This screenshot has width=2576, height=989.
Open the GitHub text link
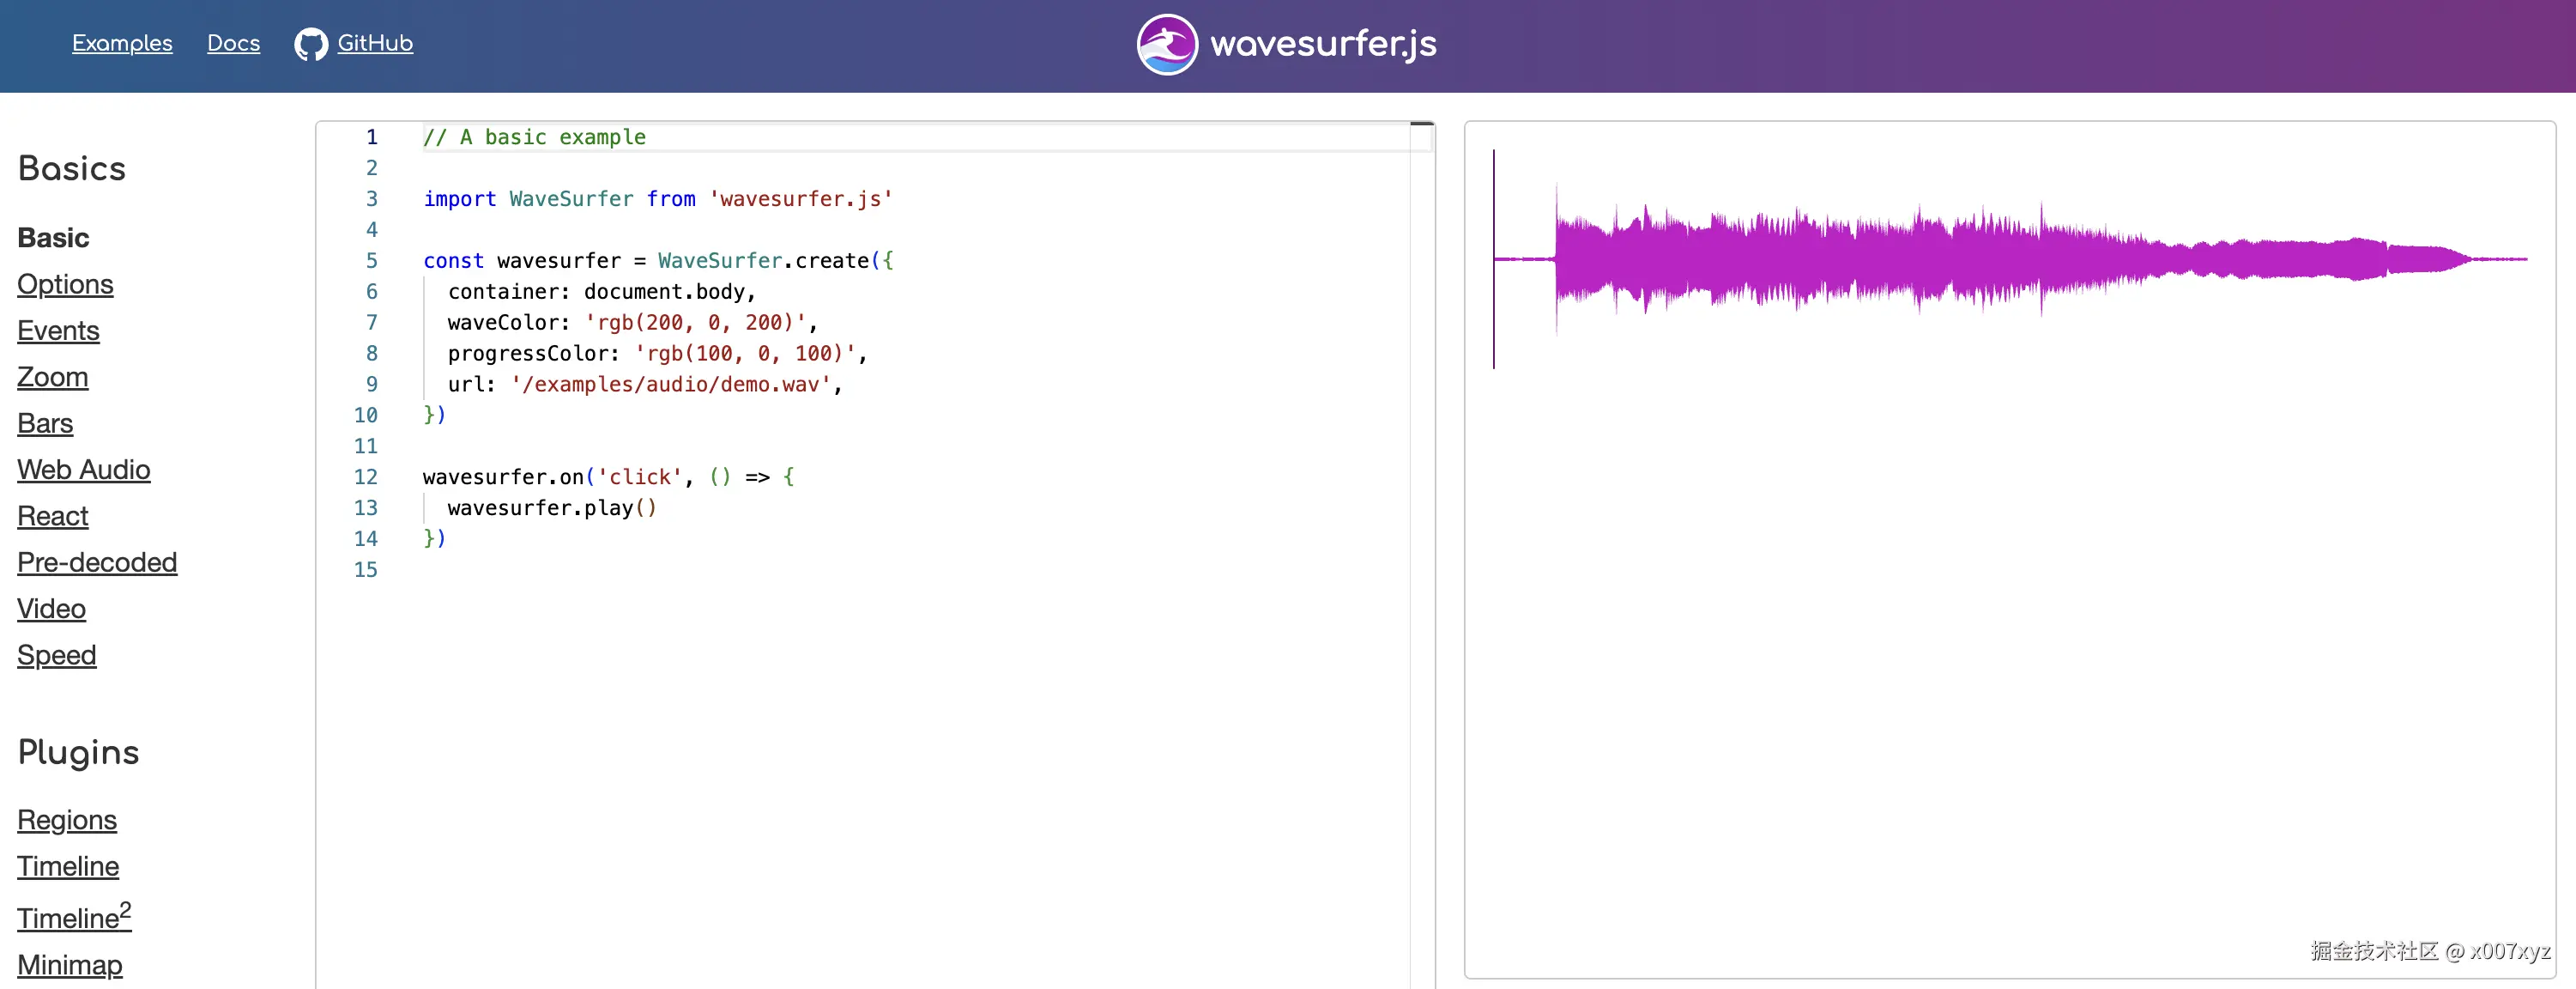point(375,43)
